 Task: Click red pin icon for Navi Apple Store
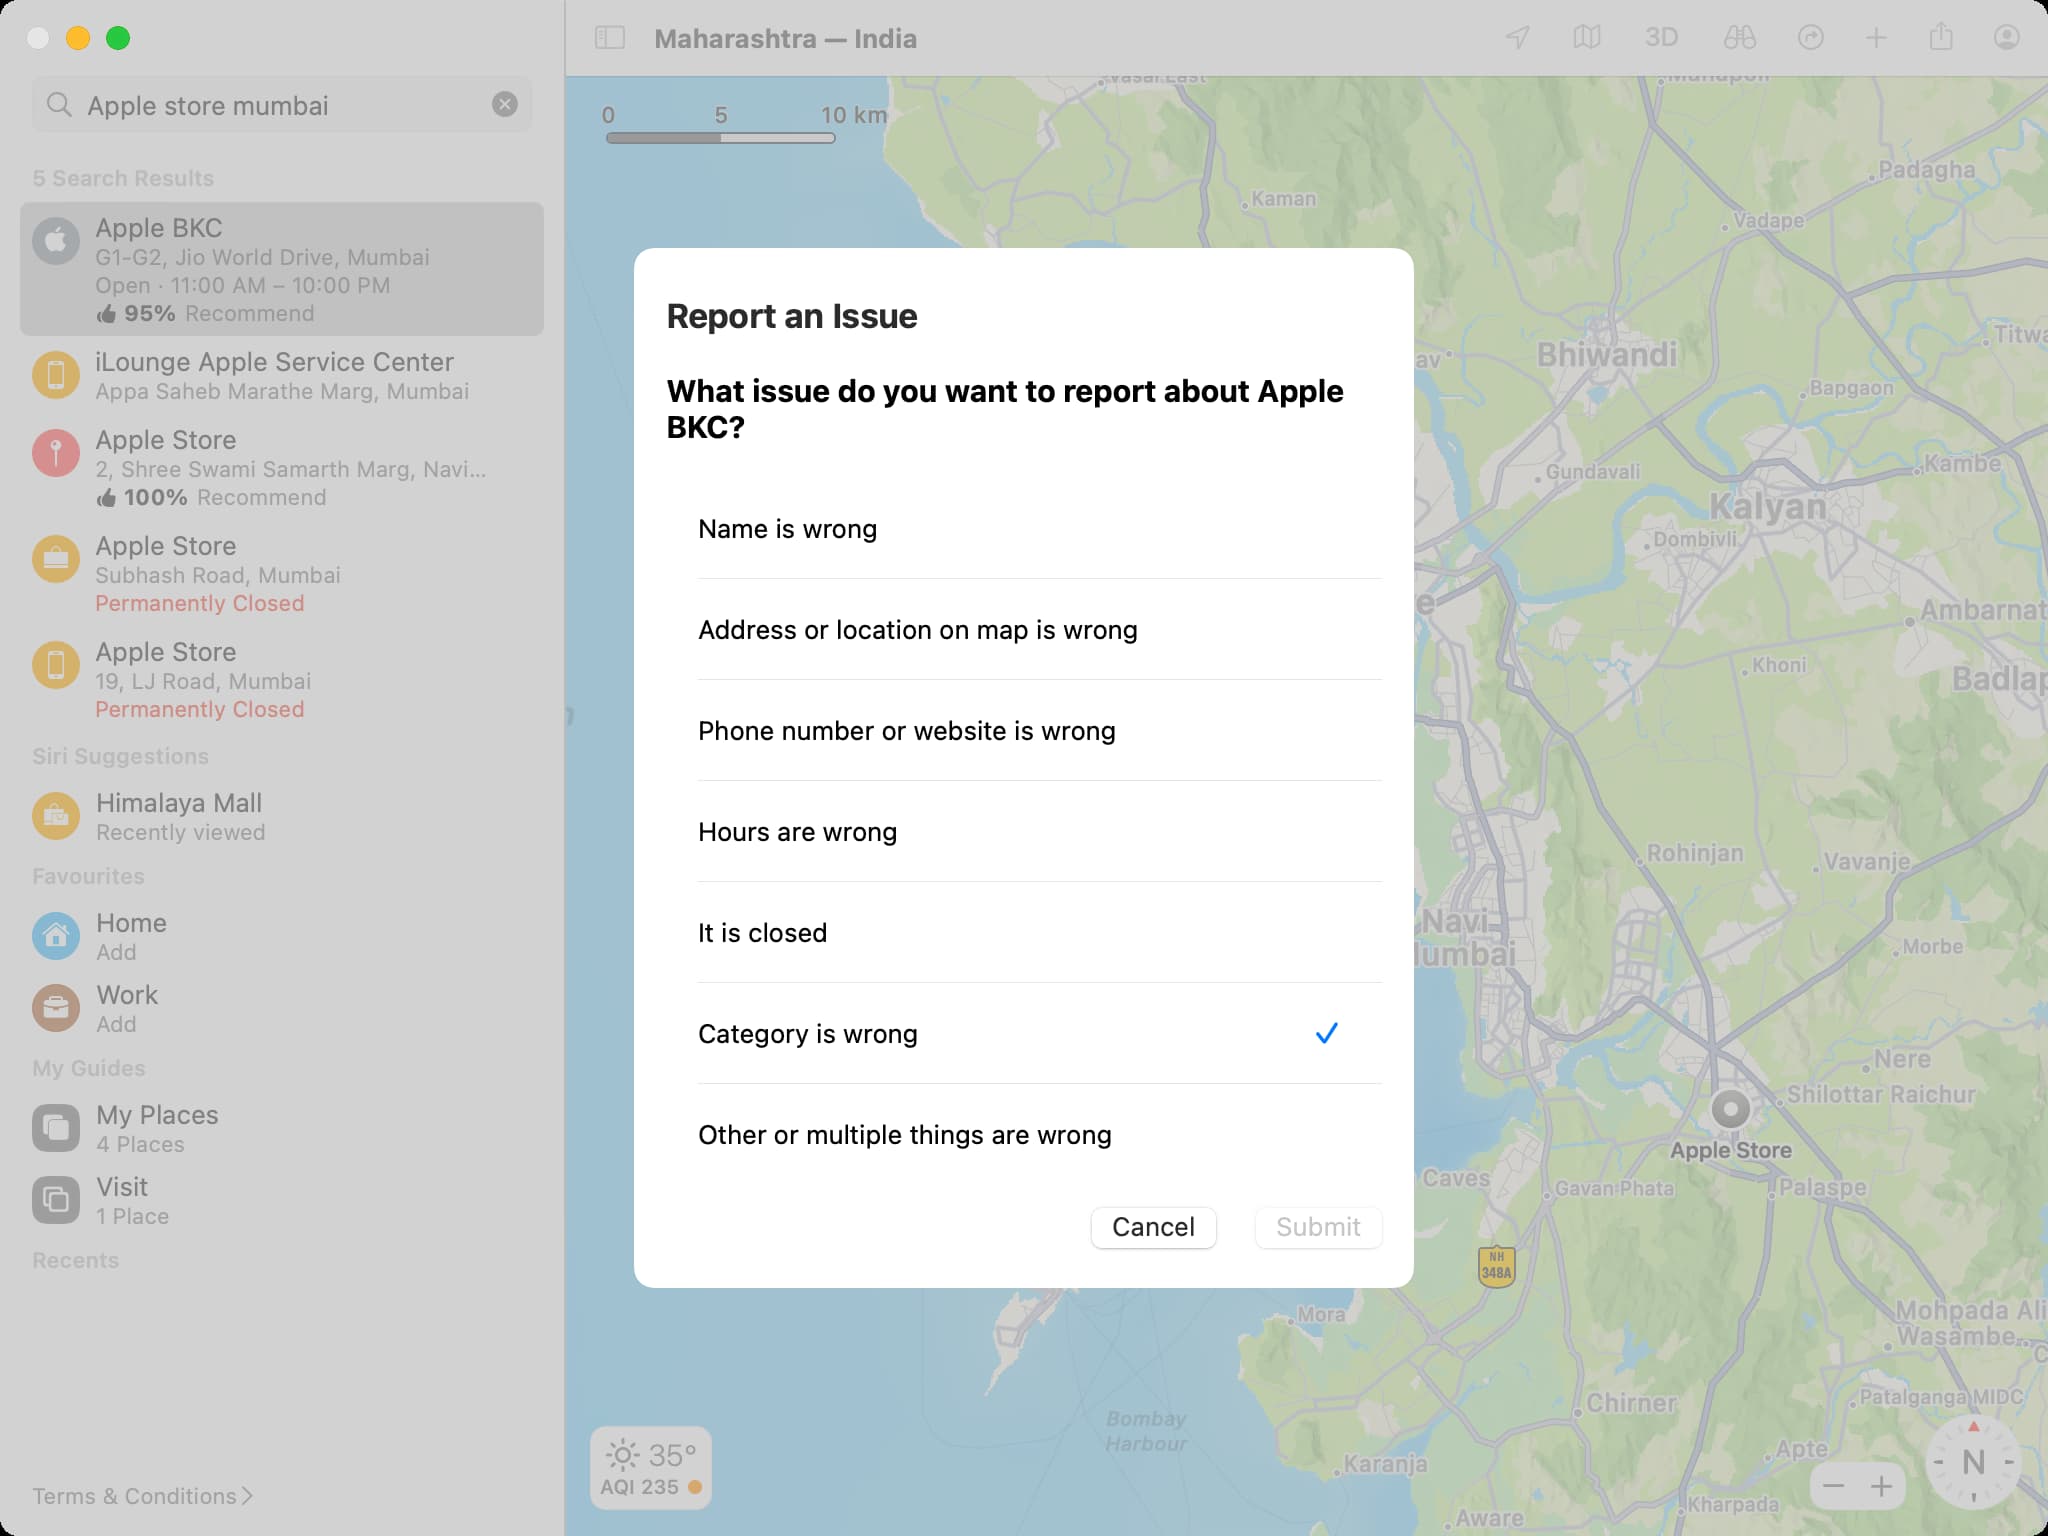click(x=56, y=453)
